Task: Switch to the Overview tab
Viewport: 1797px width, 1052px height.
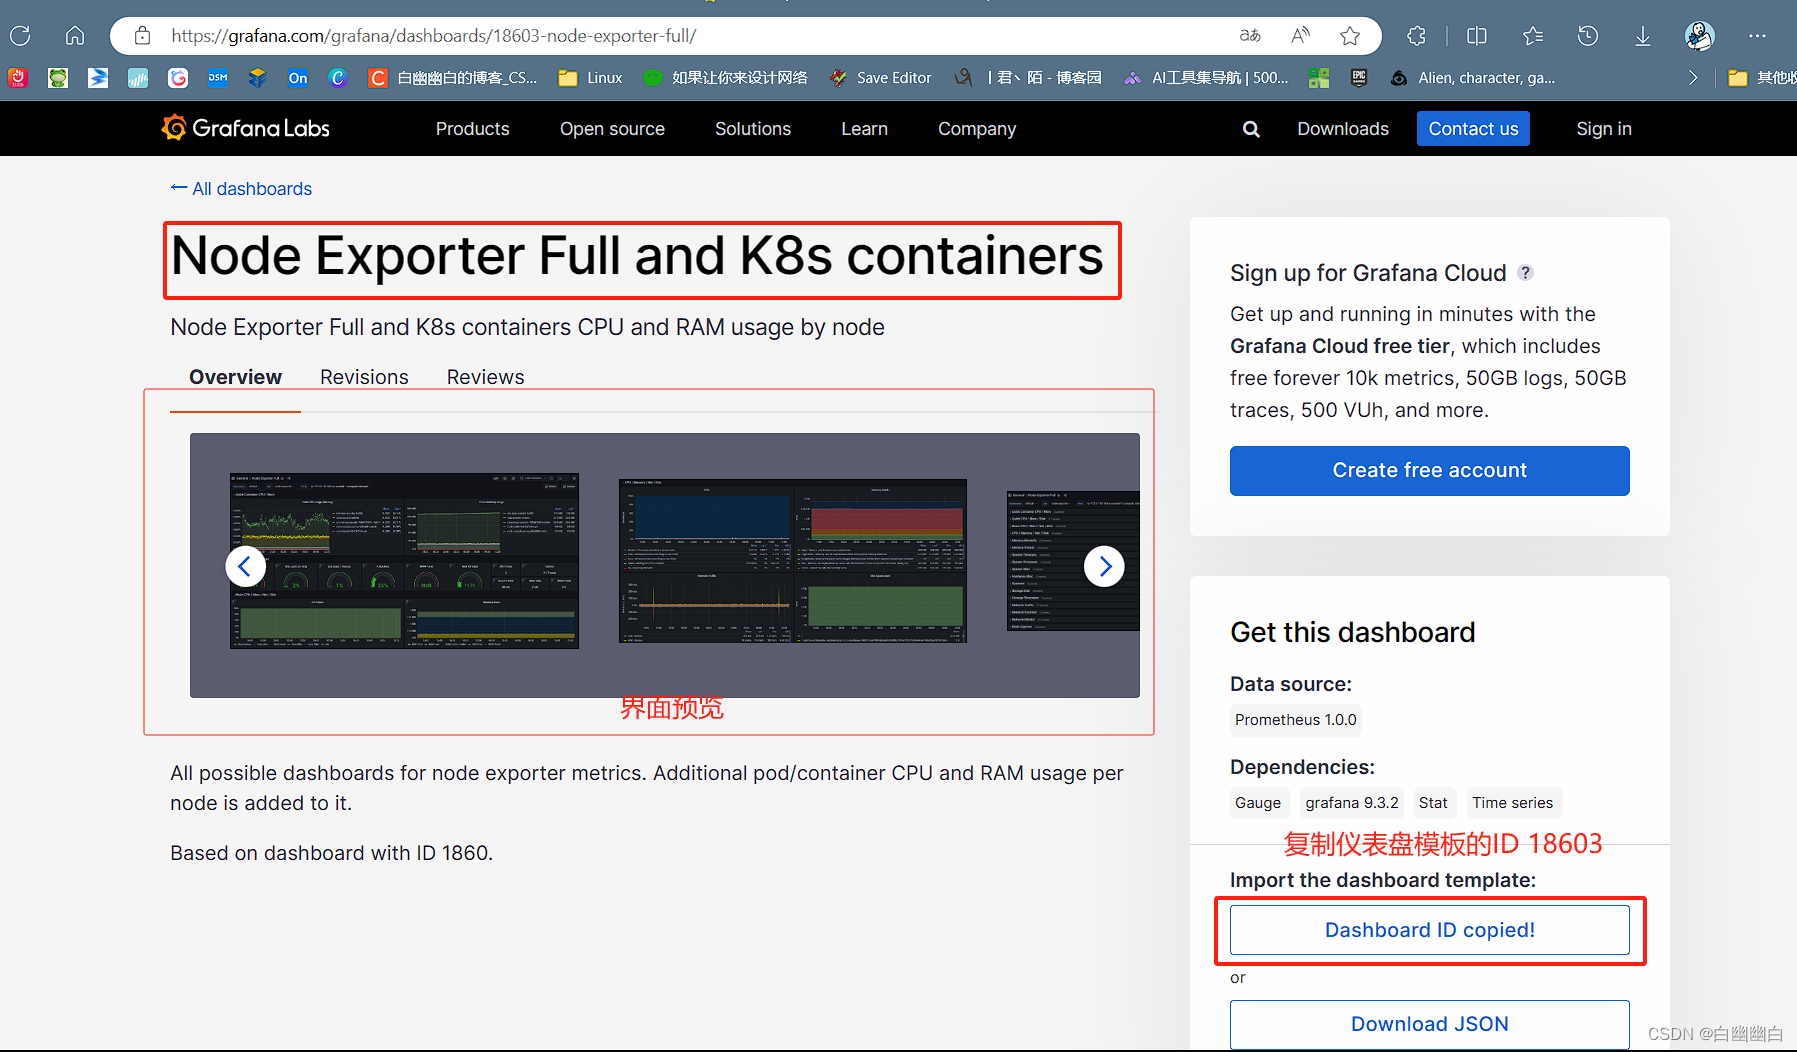Action: [x=235, y=377]
